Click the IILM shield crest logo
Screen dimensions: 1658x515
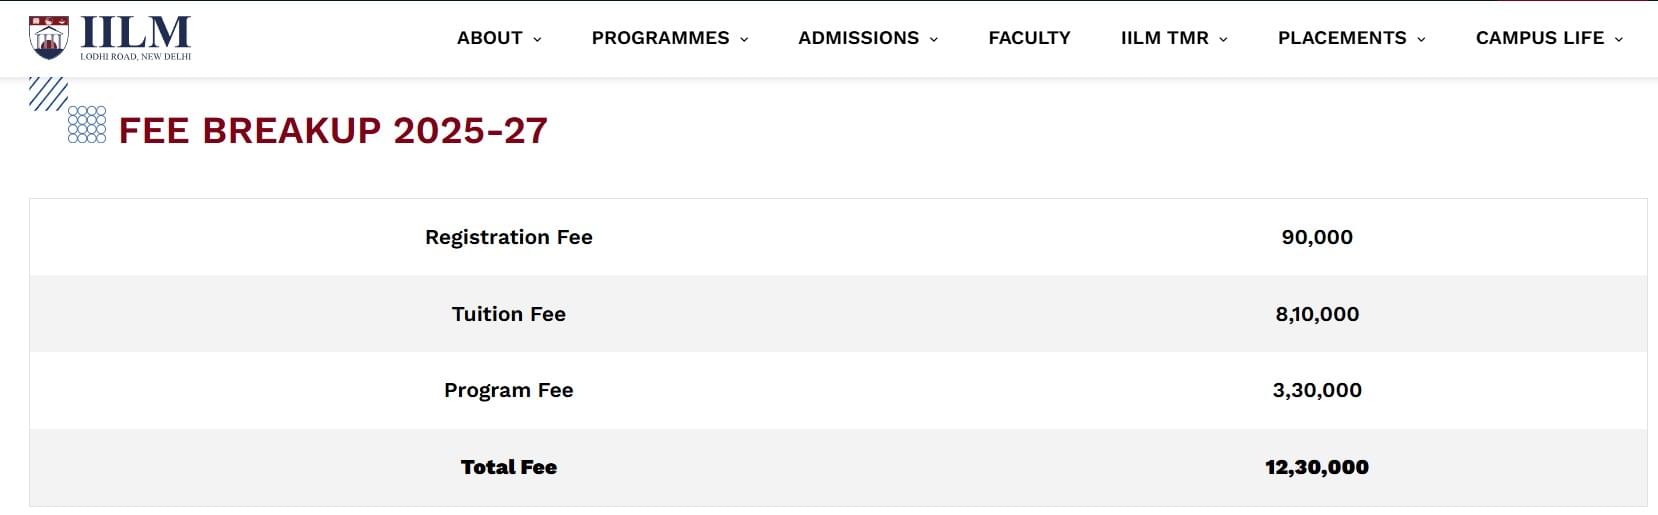[x=49, y=37]
